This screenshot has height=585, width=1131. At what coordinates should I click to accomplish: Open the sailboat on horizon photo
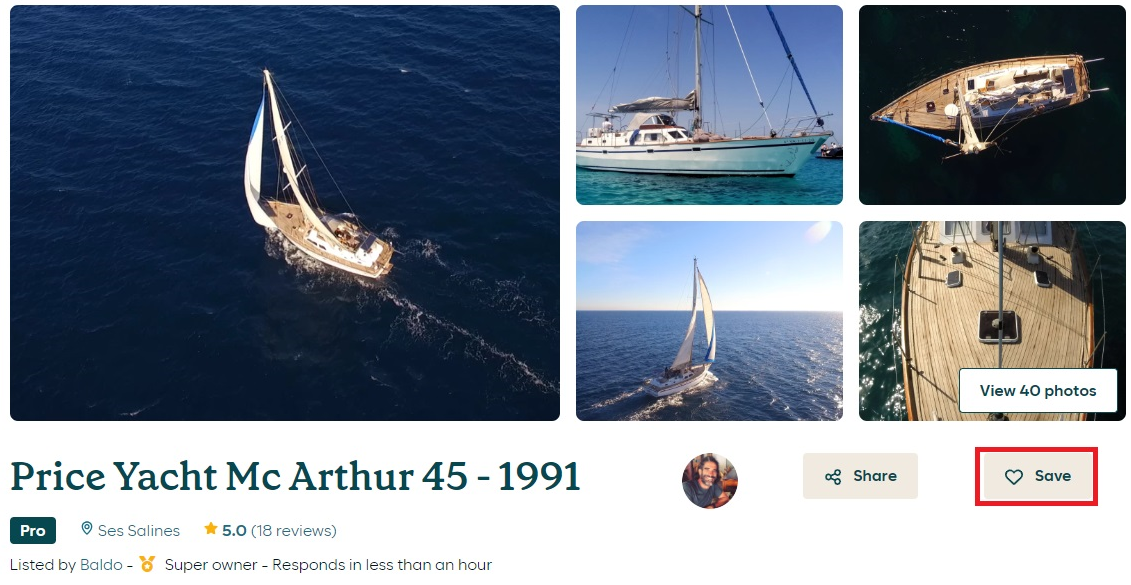(709, 321)
